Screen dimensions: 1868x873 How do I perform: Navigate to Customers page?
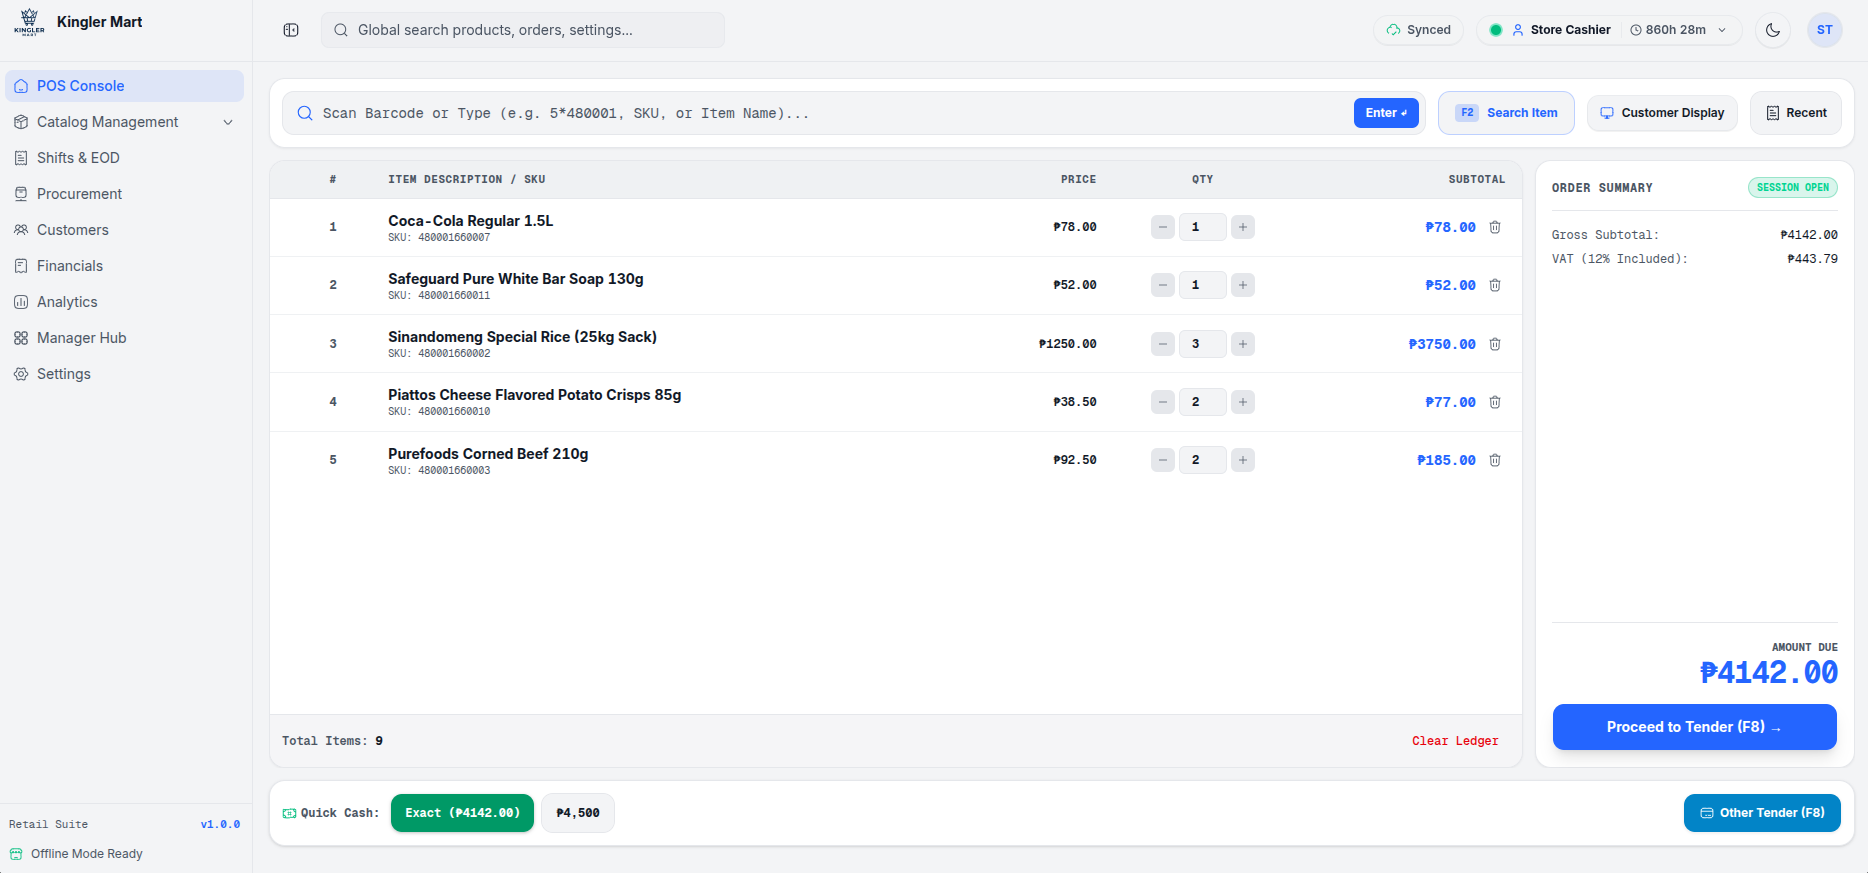tap(124, 230)
